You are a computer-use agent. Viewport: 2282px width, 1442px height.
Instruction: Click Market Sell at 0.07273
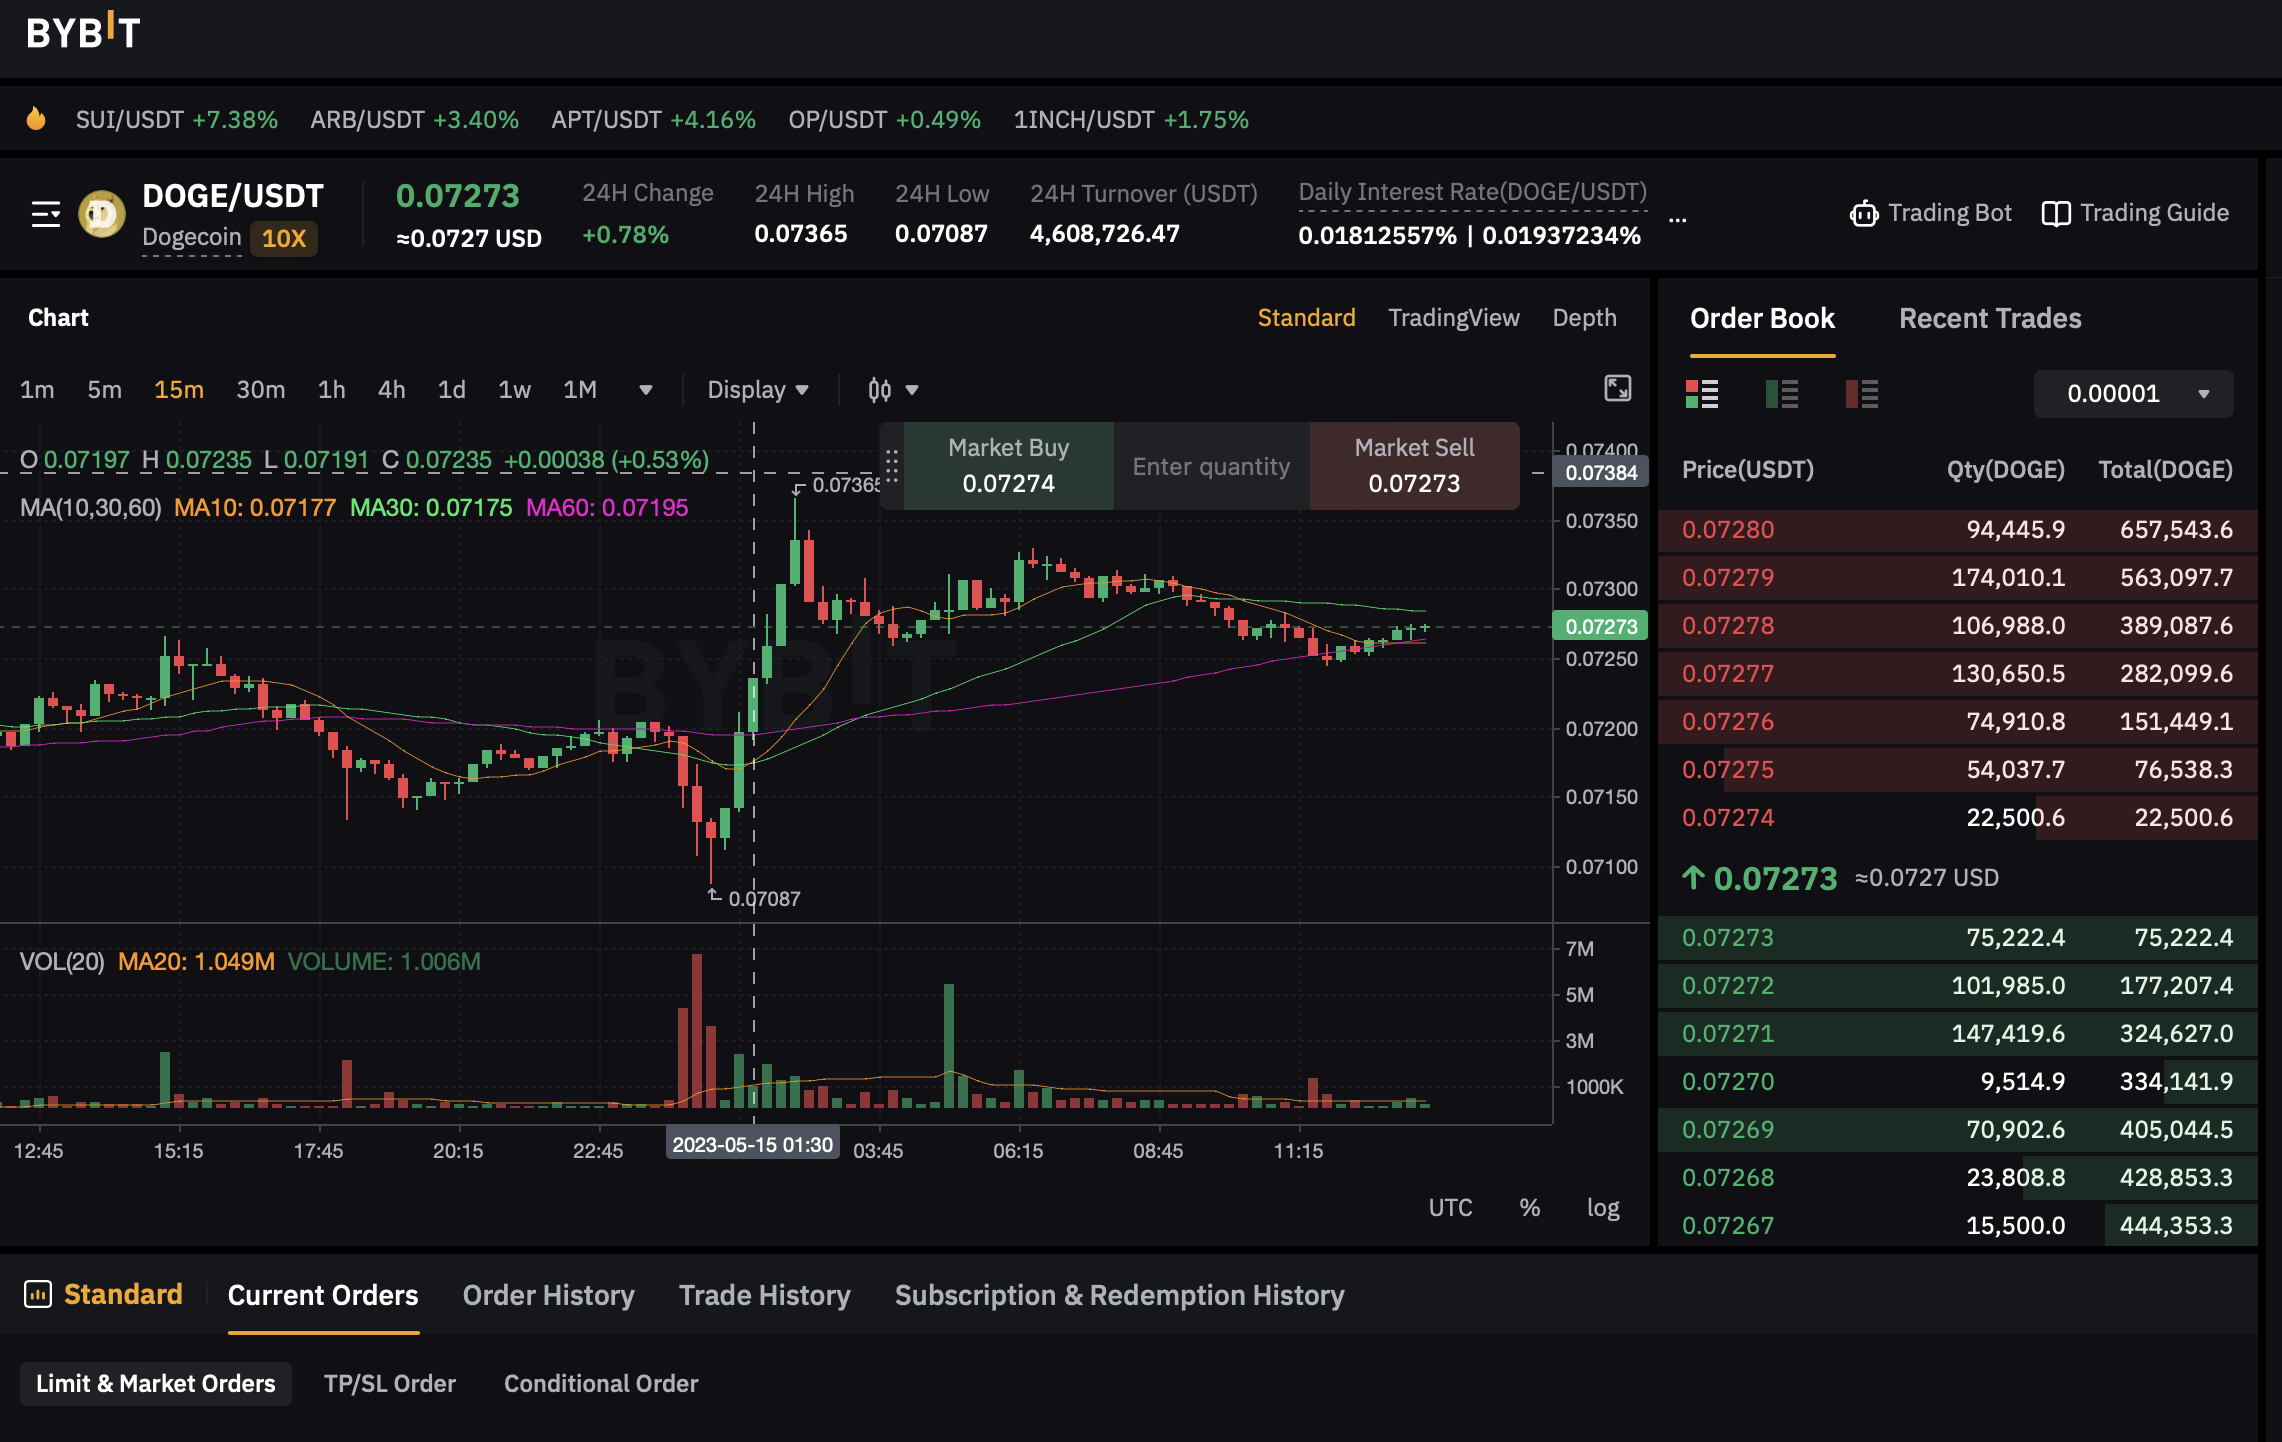point(1414,466)
